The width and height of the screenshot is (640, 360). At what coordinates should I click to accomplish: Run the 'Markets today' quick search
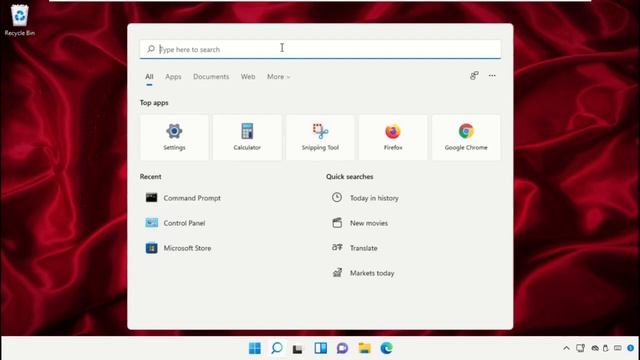point(363,273)
